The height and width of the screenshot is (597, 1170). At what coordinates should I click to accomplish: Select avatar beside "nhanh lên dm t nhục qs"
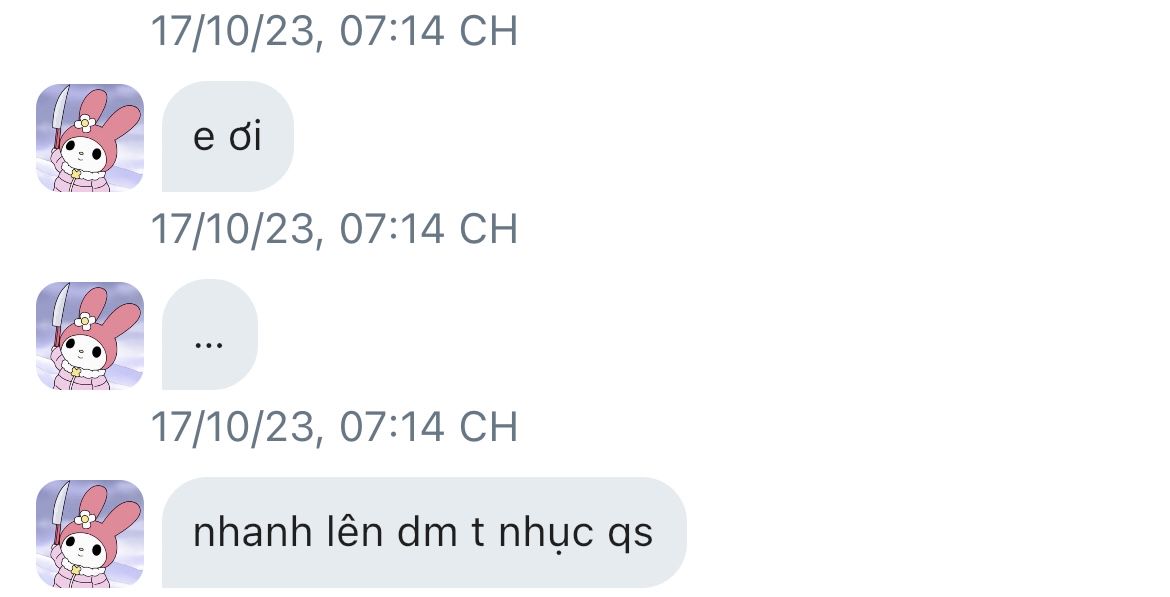coord(90,534)
